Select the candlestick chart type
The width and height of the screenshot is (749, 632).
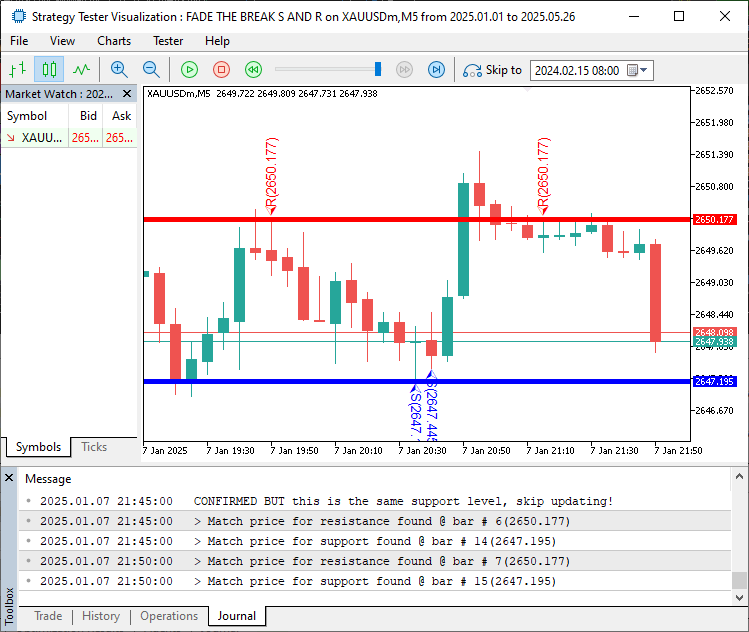[x=49, y=70]
